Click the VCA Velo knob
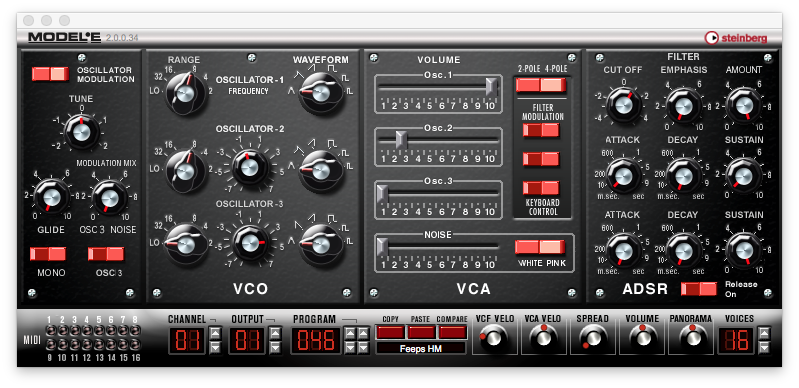 (x=543, y=338)
